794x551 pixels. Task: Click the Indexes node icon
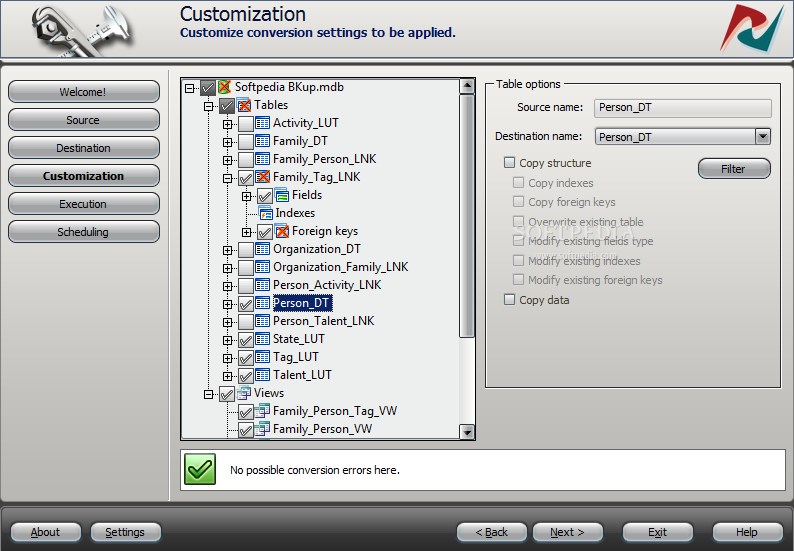(265, 213)
